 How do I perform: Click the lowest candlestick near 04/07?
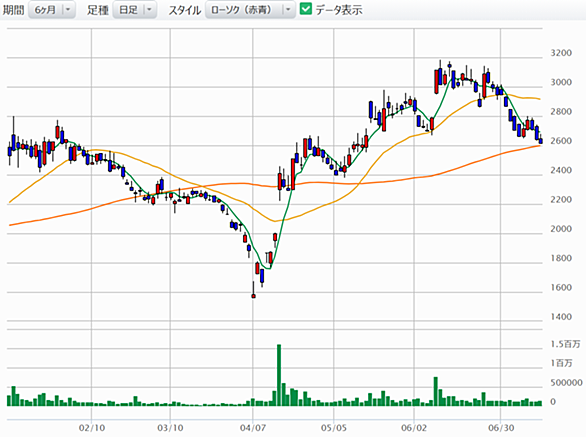253,296
